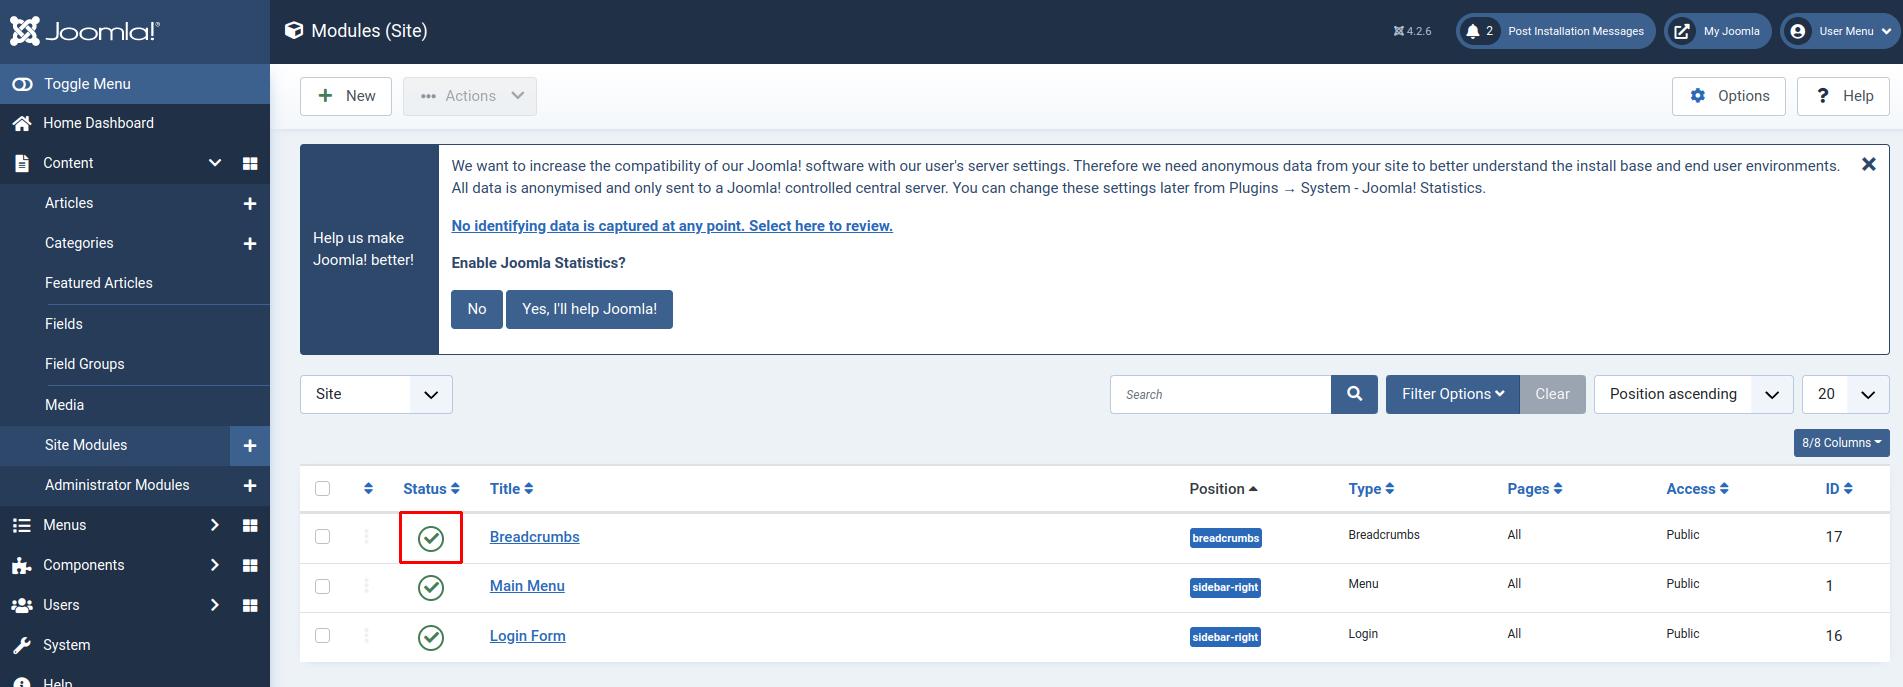Click into the module Search field

(x=1220, y=394)
